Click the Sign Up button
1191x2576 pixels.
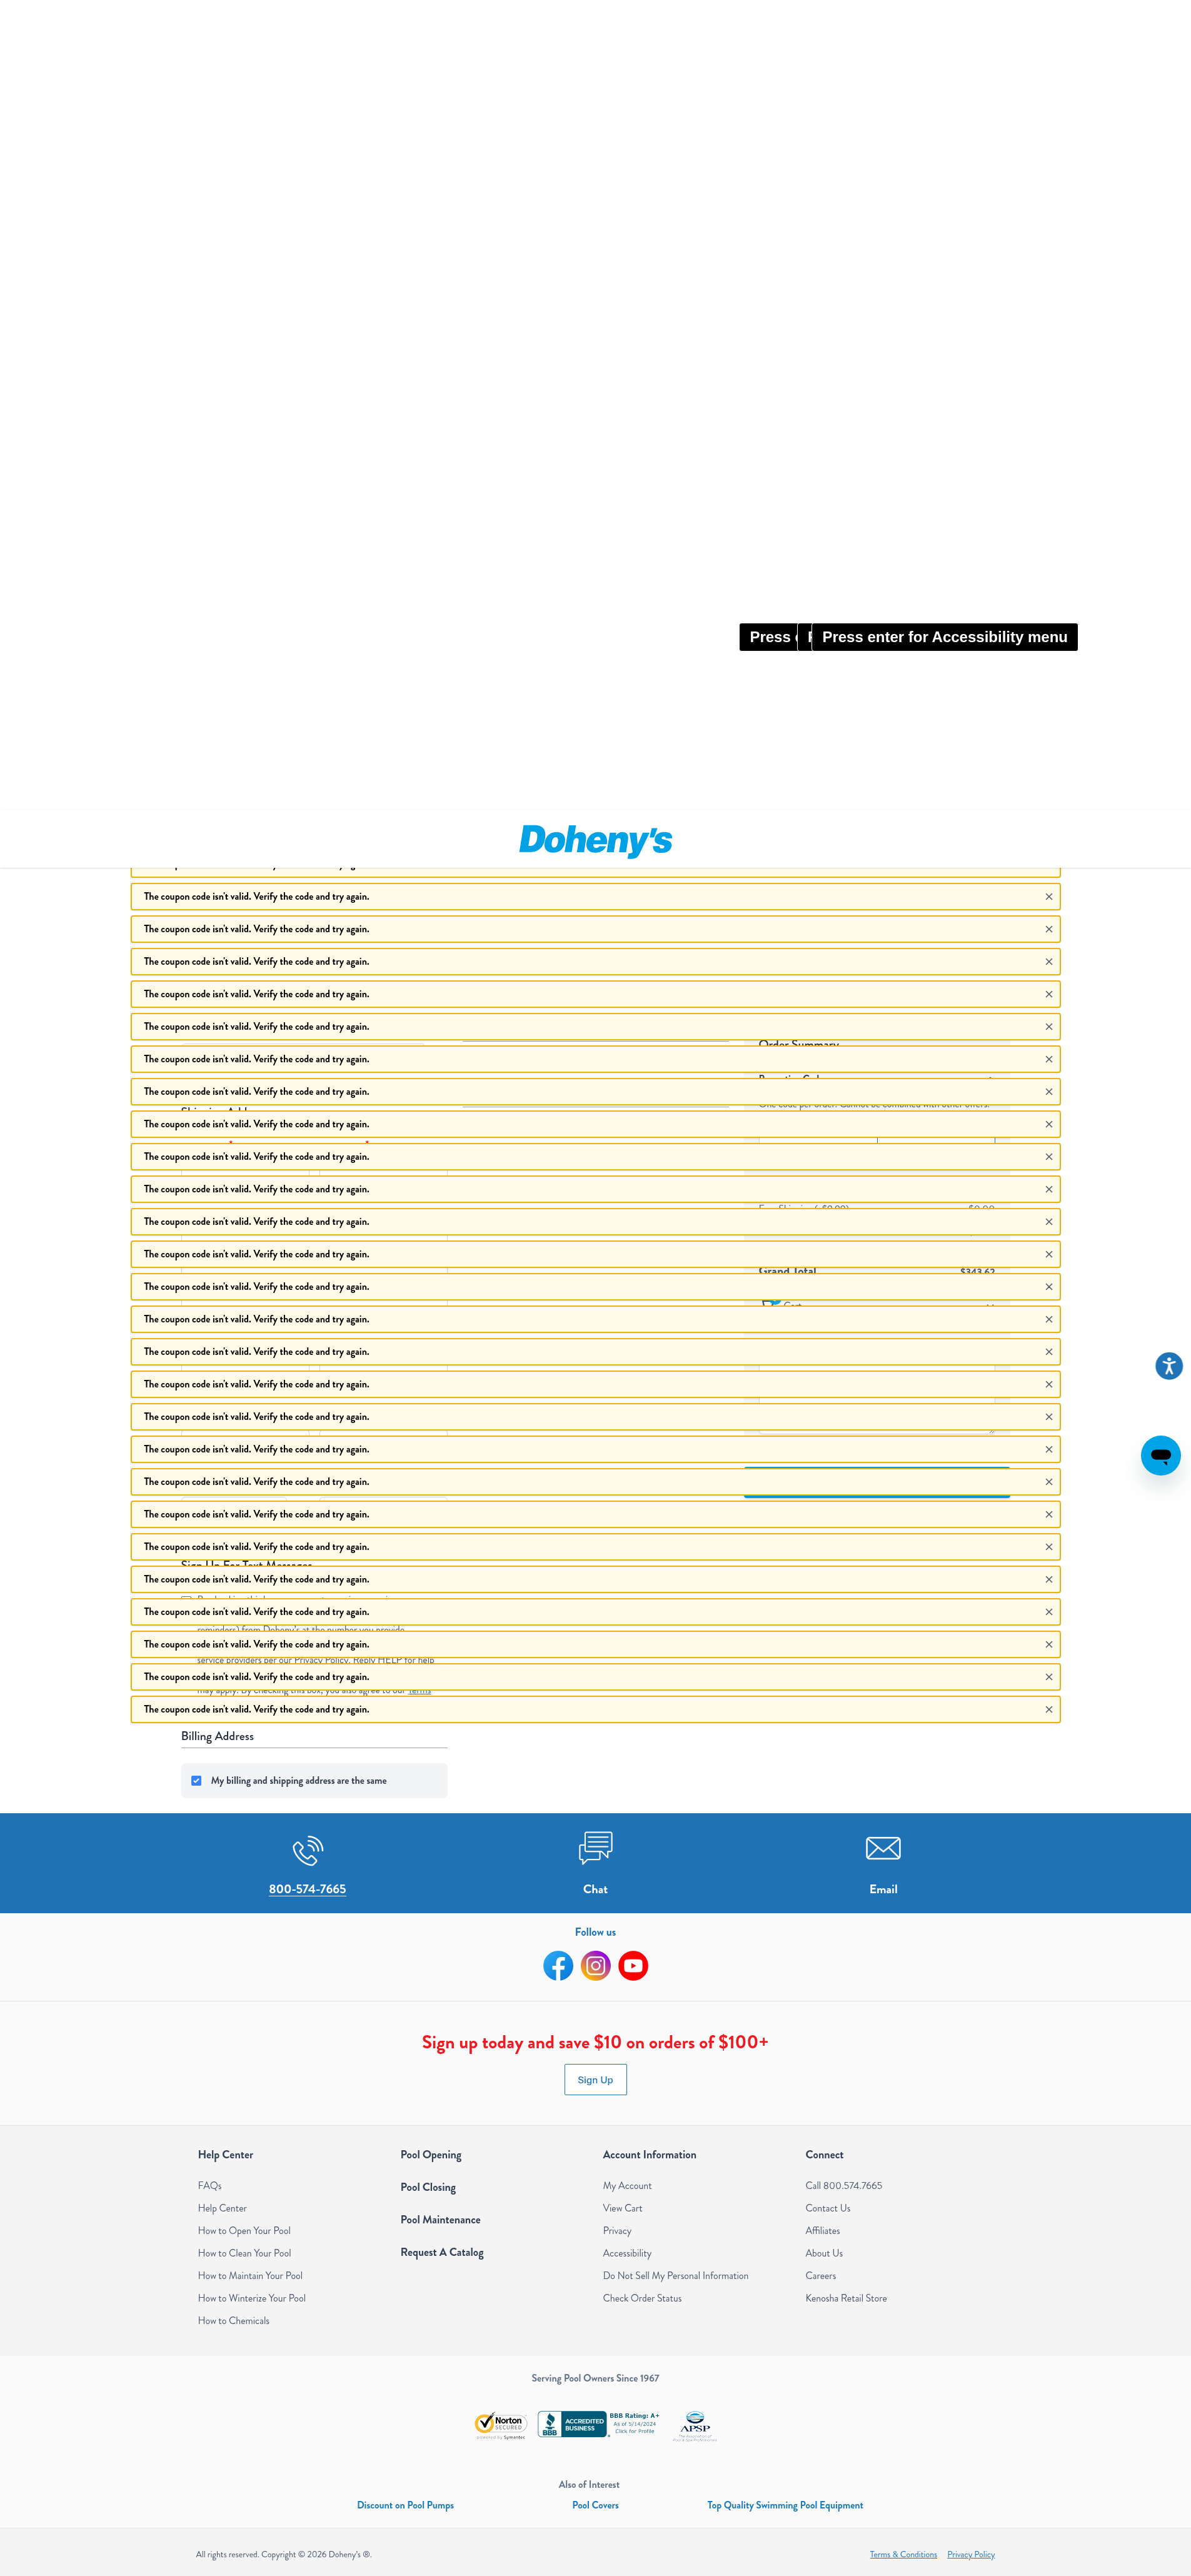[x=595, y=2079]
